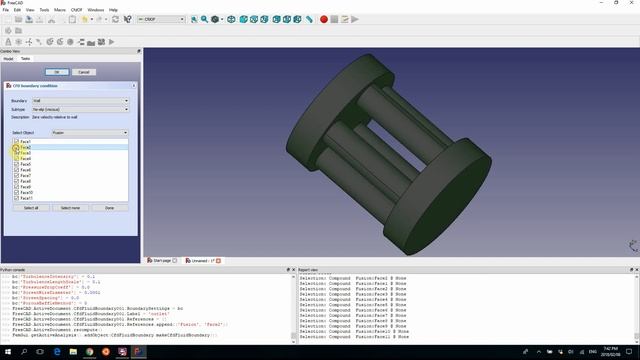Click the Stop macro recording icon
The image size is (640, 360).
click(334, 19)
